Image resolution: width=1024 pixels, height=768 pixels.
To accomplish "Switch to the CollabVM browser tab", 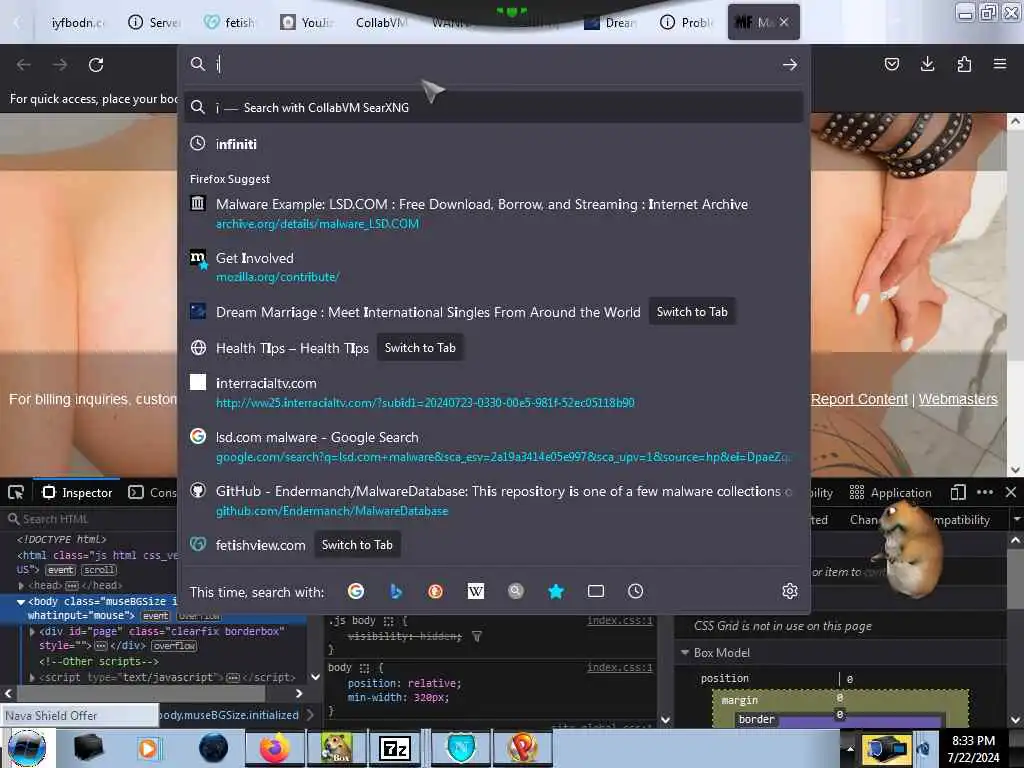I will [x=382, y=22].
